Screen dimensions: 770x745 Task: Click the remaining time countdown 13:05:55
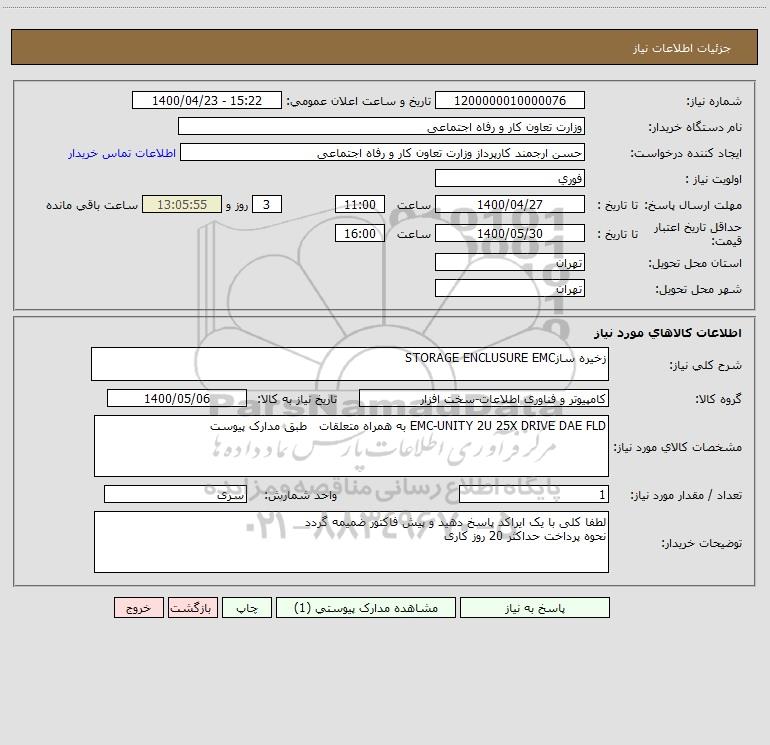tap(182, 204)
